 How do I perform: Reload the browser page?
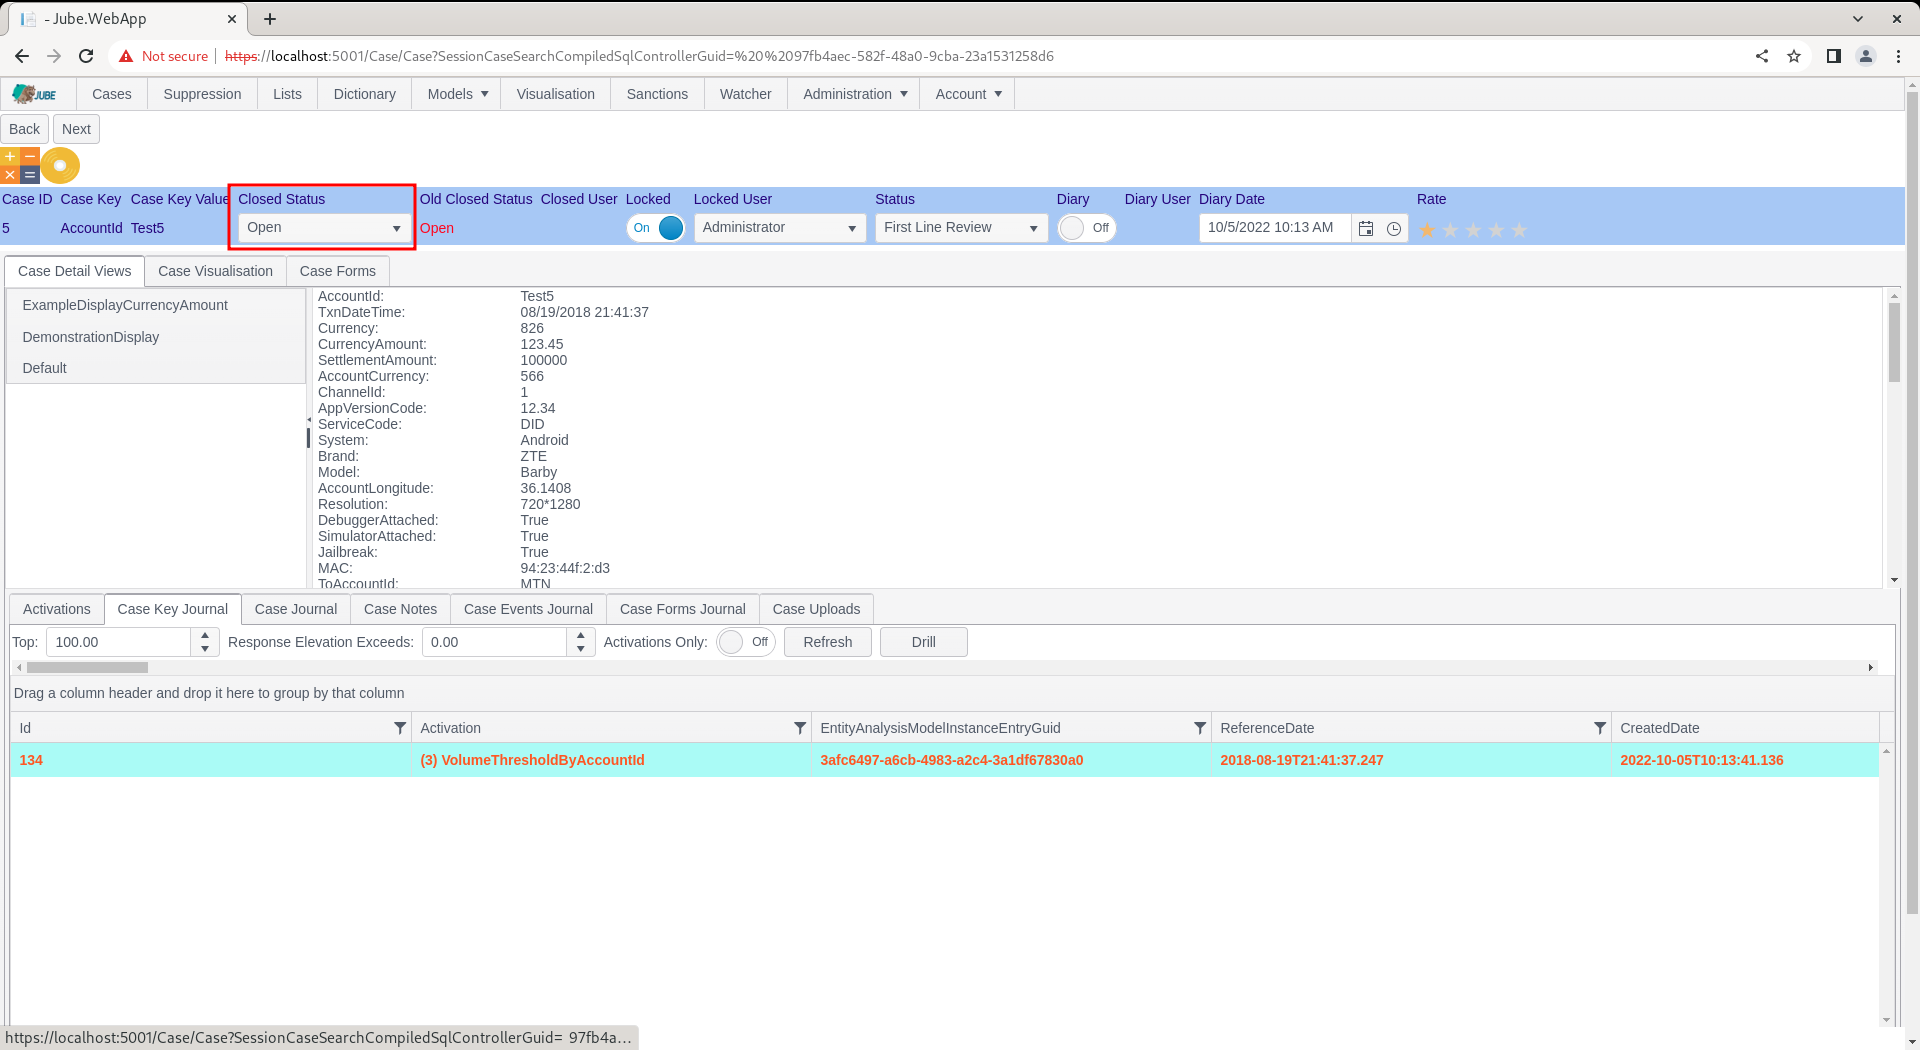point(86,56)
